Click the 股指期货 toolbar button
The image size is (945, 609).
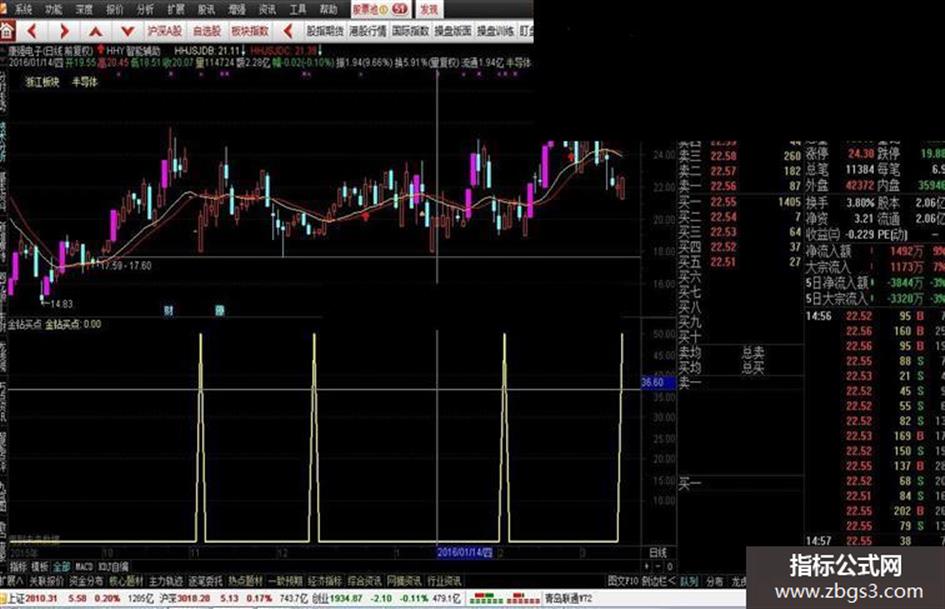325,31
